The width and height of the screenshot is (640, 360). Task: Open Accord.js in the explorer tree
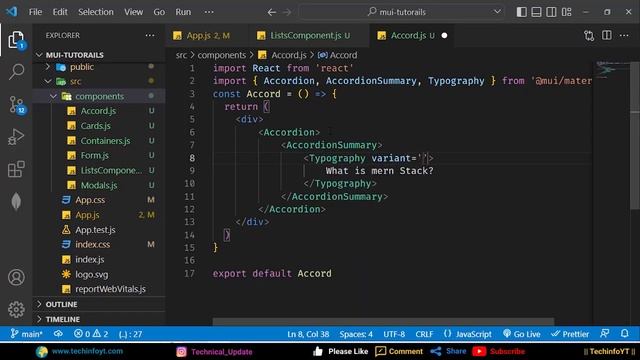tap(98, 111)
